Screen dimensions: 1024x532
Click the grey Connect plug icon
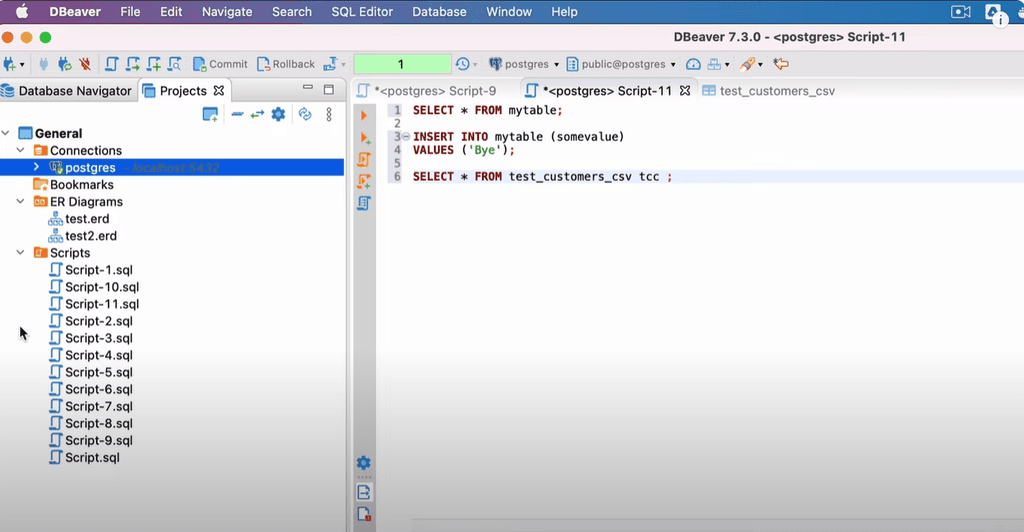[43, 64]
